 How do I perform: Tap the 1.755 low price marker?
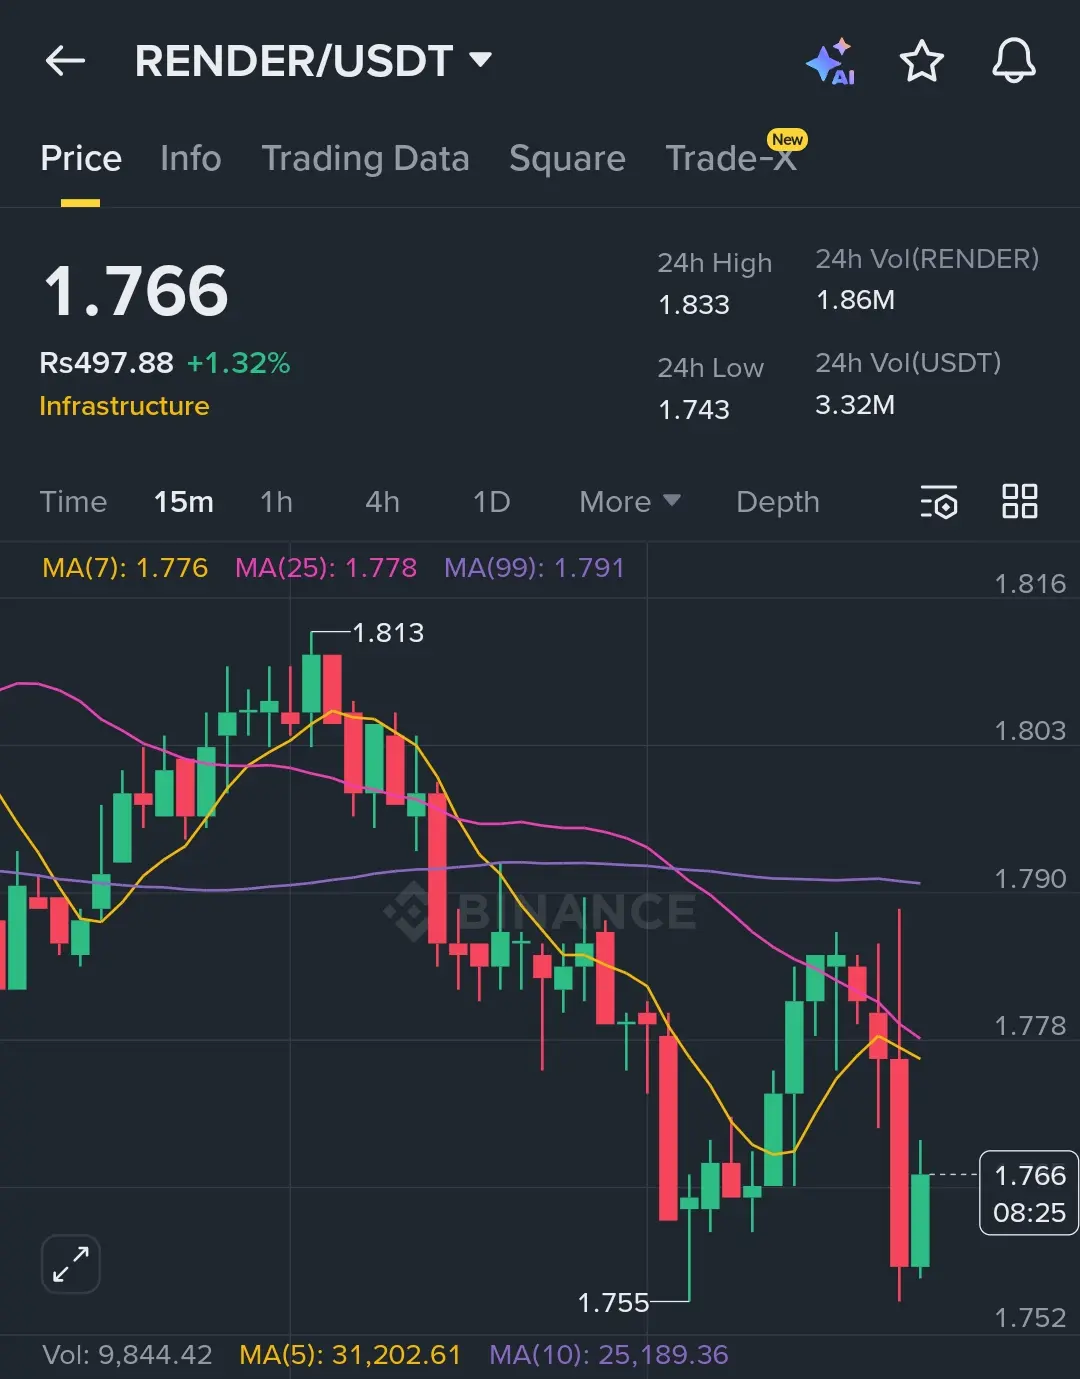pyautogui.click(x=614, y=1302)
